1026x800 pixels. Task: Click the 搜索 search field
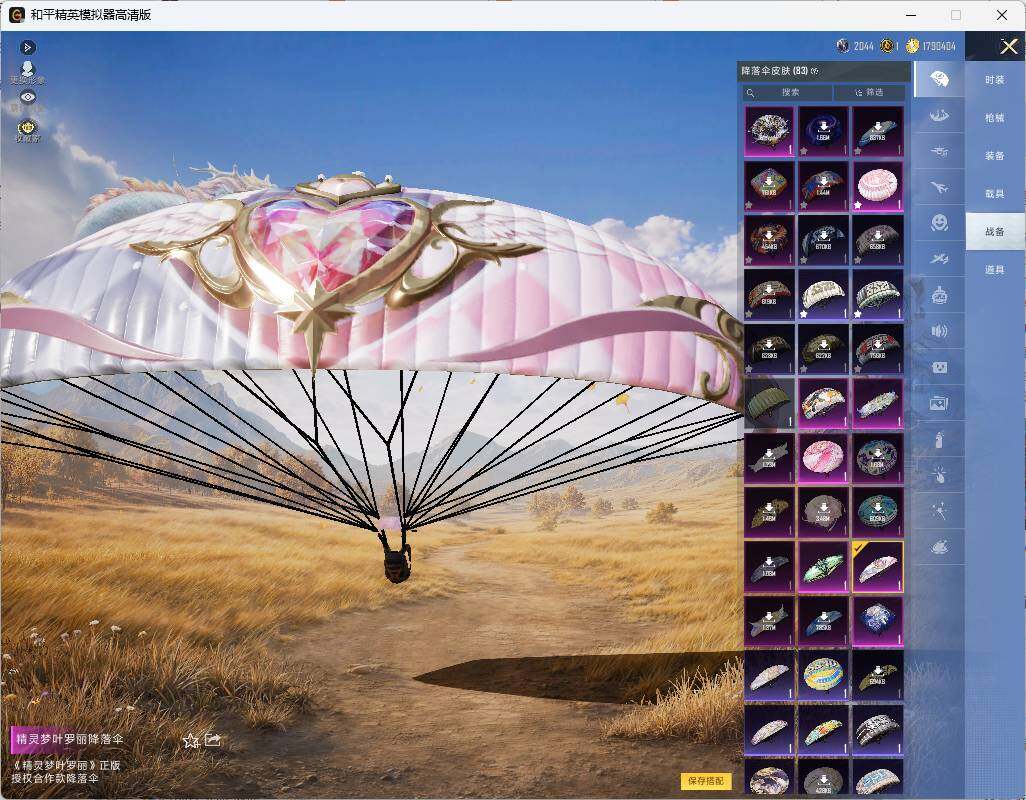tap(787, 92)
